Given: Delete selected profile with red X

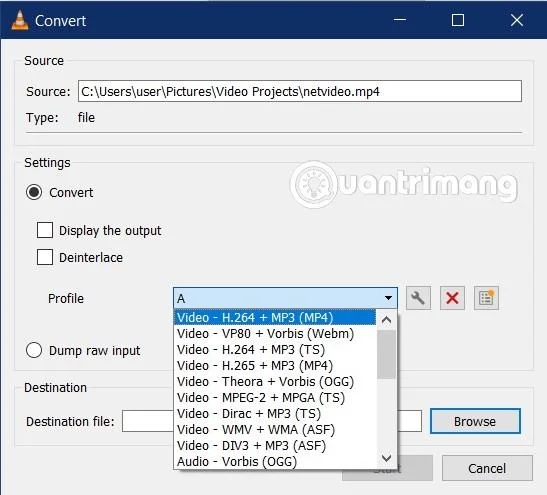Looking at the screenshot, I should click(452, 298).
